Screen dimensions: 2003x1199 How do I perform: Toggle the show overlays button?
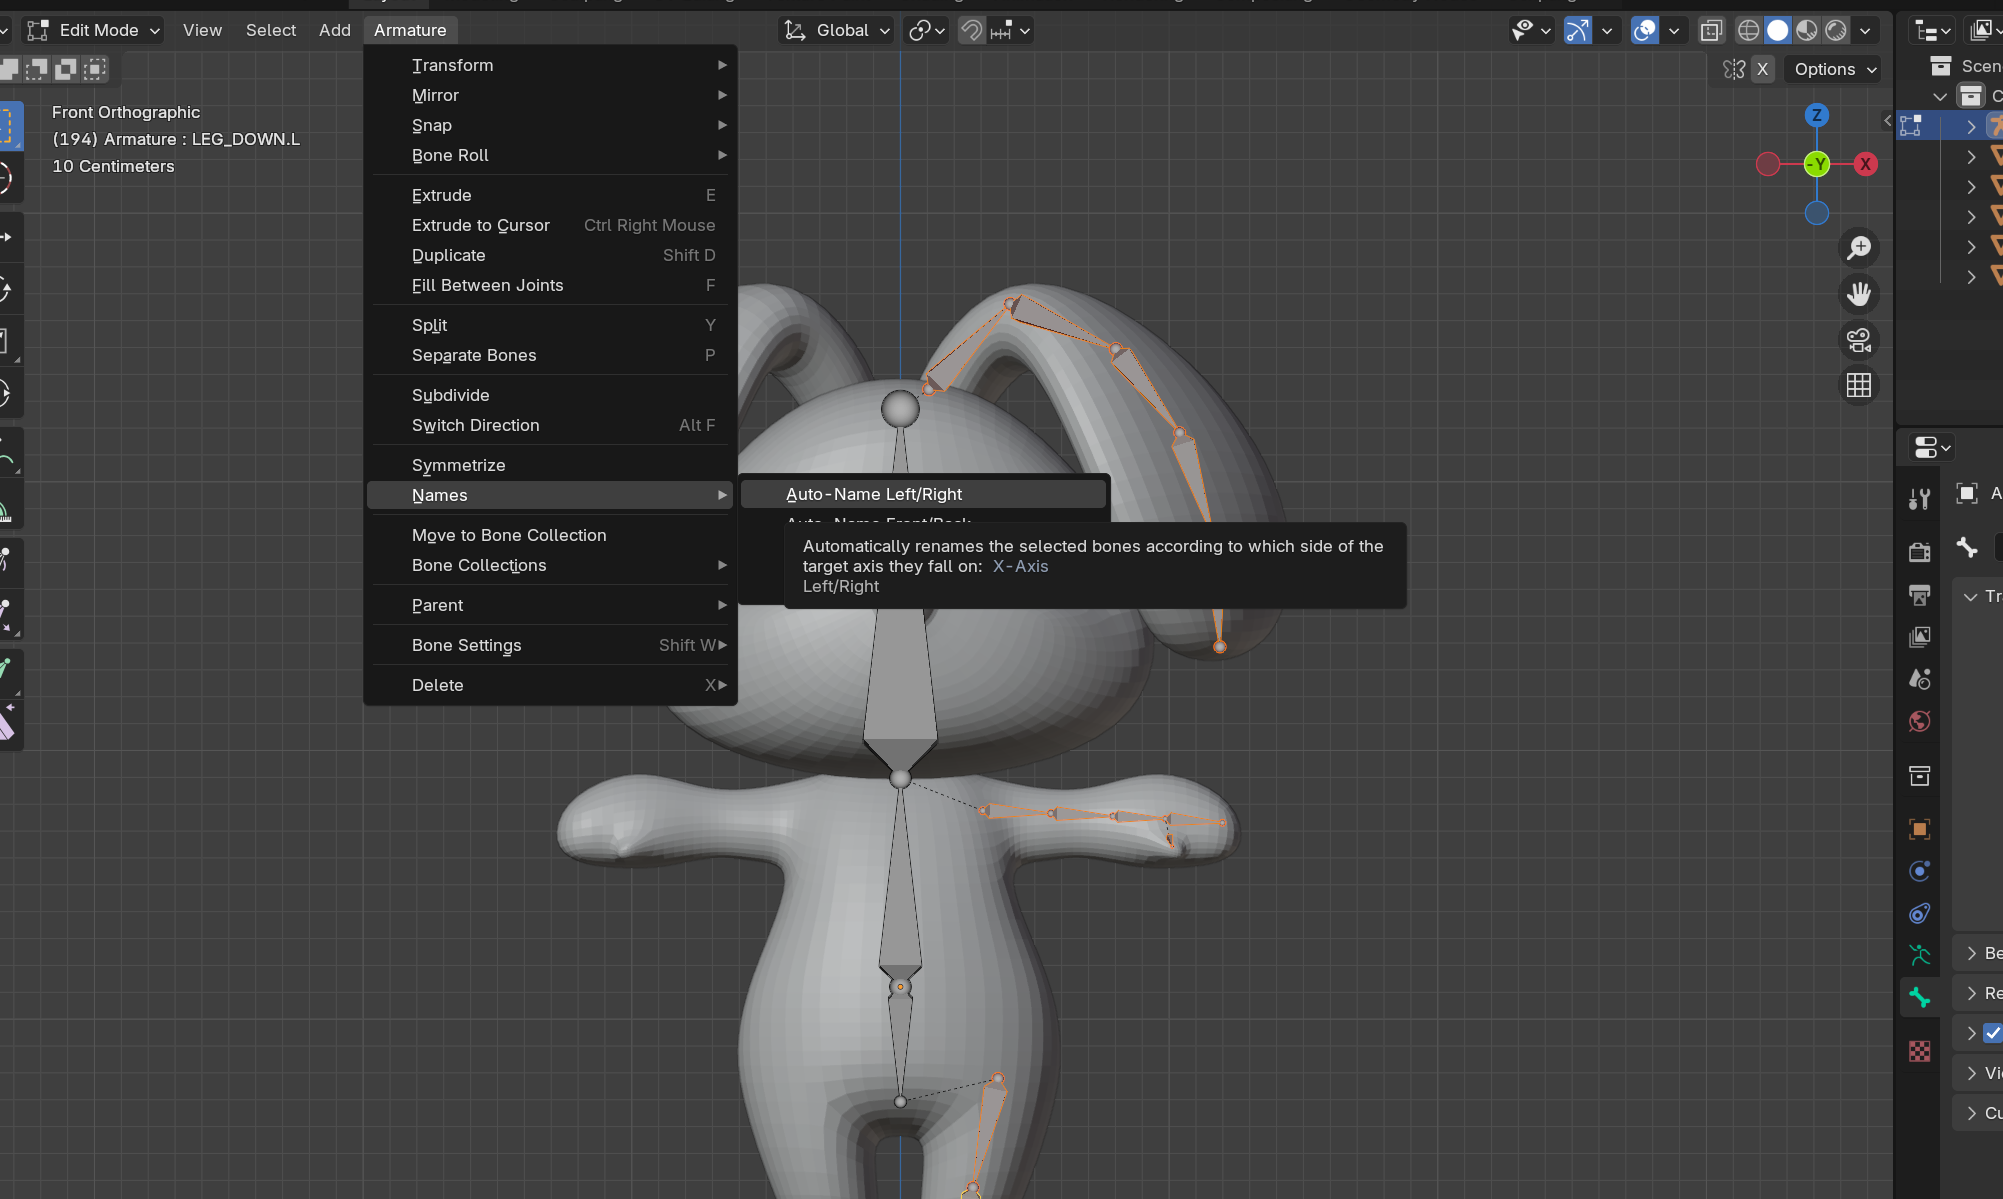pos(1645,30)
